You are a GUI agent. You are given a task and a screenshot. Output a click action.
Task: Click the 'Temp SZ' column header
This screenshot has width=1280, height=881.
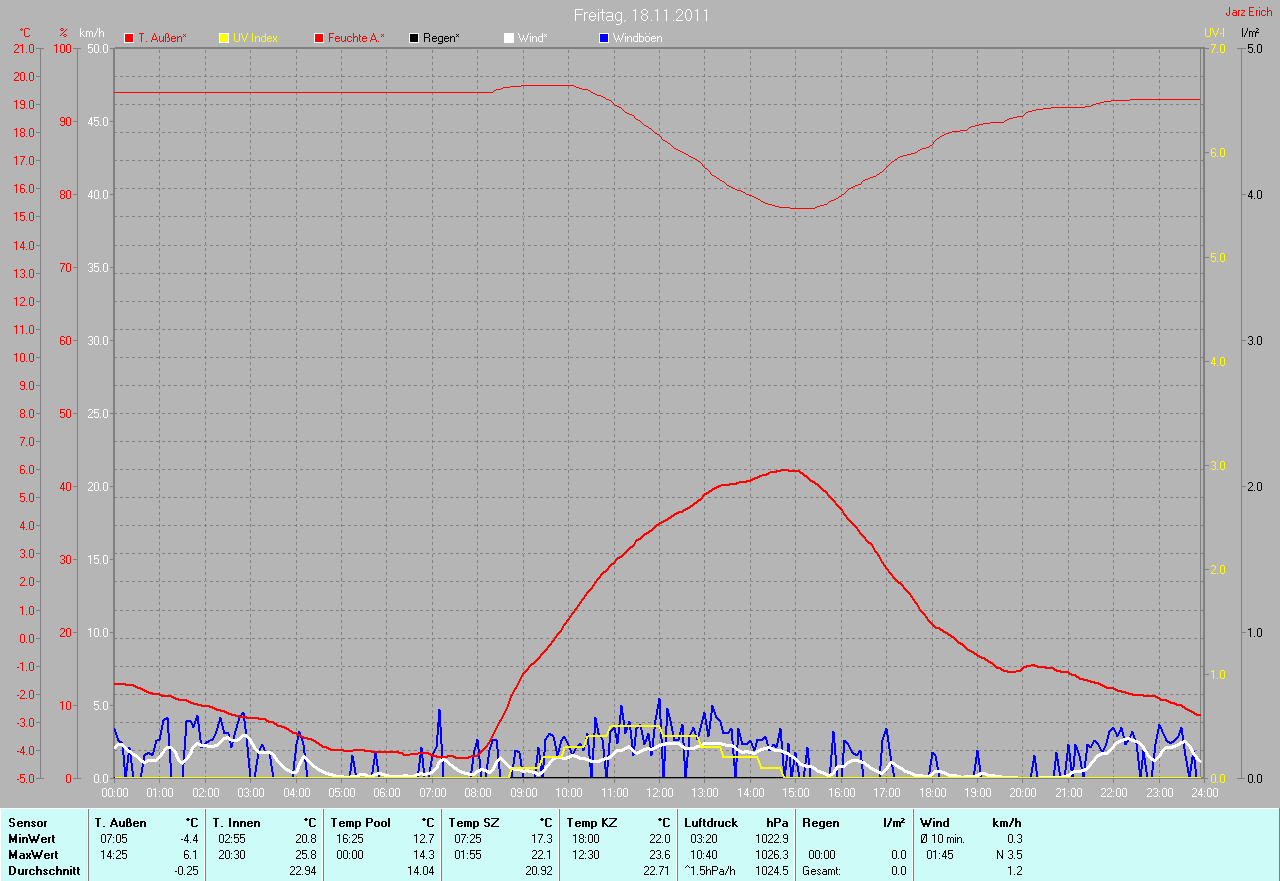(x=473, y=823)
